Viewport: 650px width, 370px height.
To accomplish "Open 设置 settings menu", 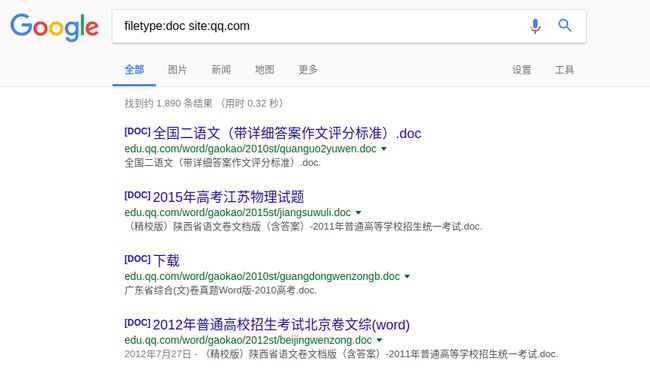I will coord(521,70).
